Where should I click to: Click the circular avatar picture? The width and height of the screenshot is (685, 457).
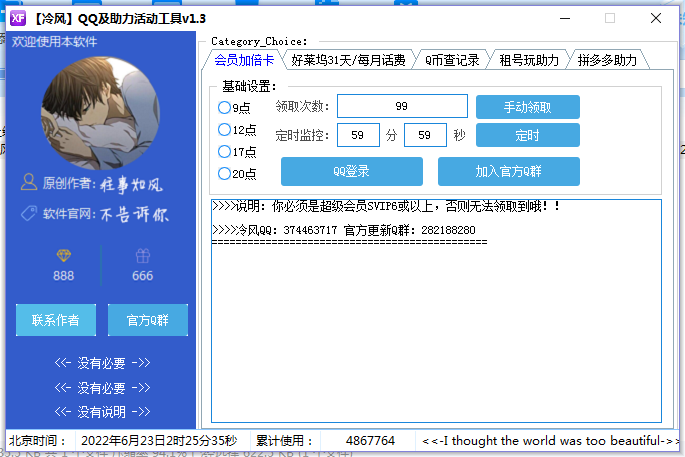100,113
